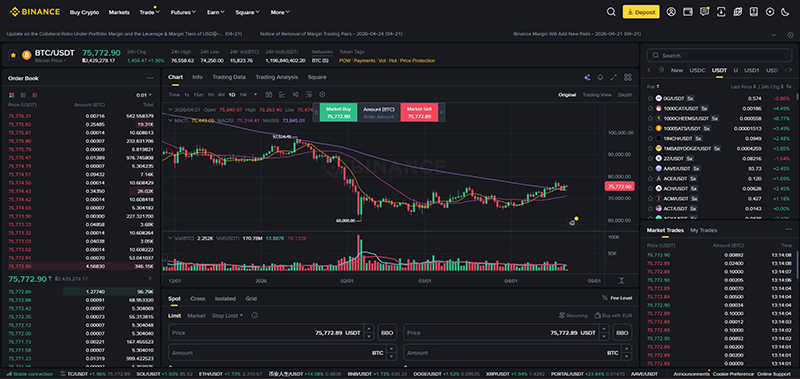Show both buy and sell orders view

tap(11, 95)
